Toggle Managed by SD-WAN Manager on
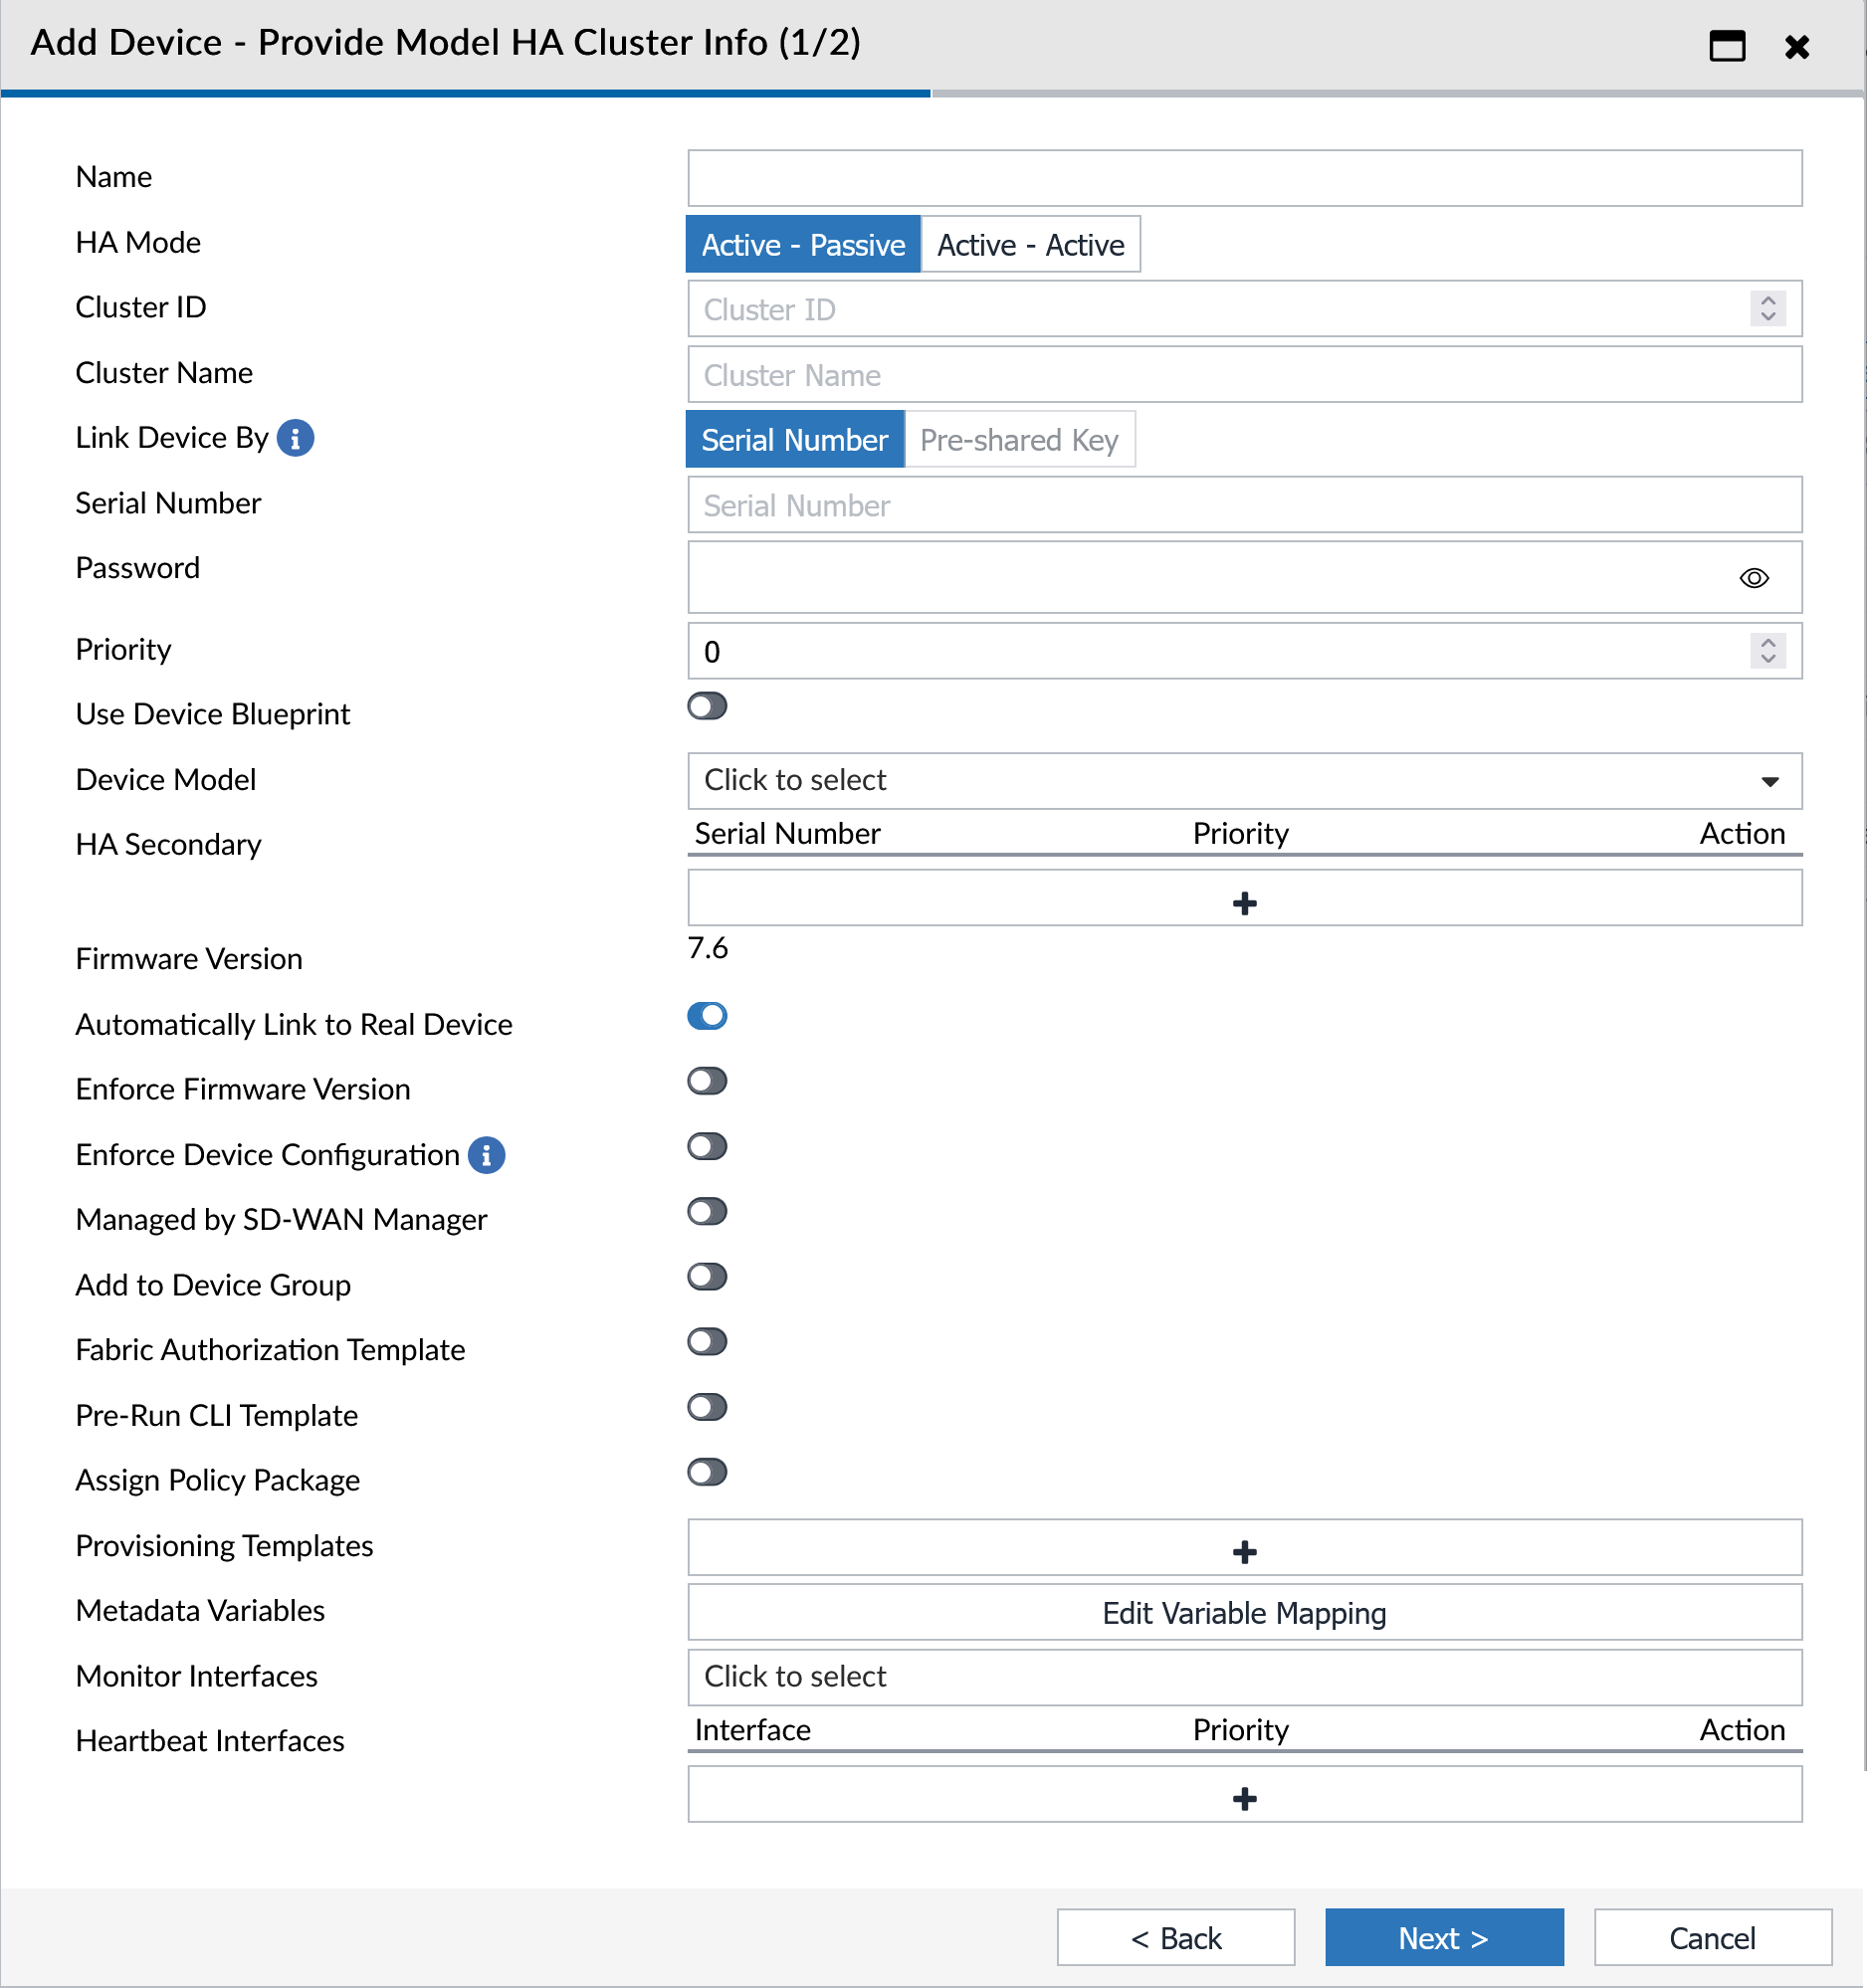The height and width of the screenshot is (1988, 1867). point(707,1212)
